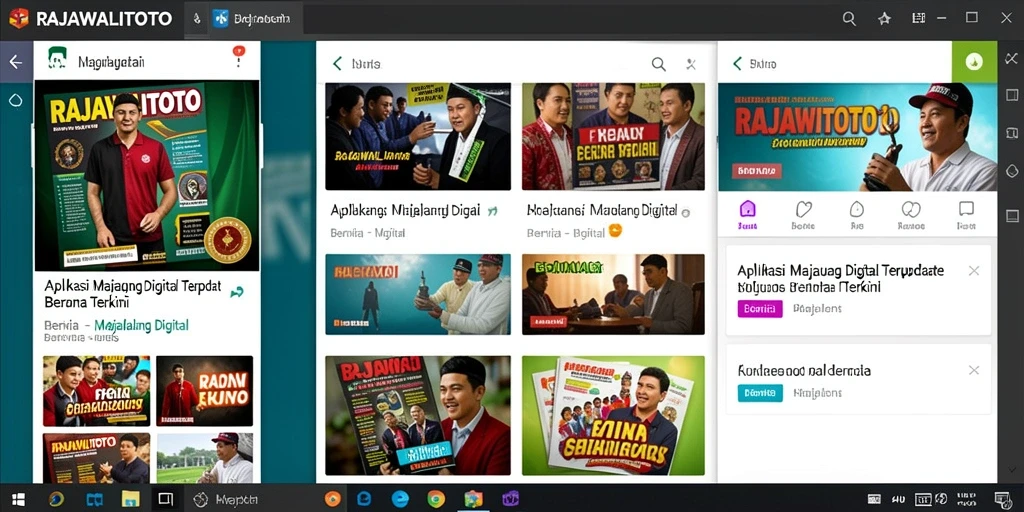The height and width of the screenshot is (512, 1024).
Task: Open the red batik group thumbnail
Action: 613,136
